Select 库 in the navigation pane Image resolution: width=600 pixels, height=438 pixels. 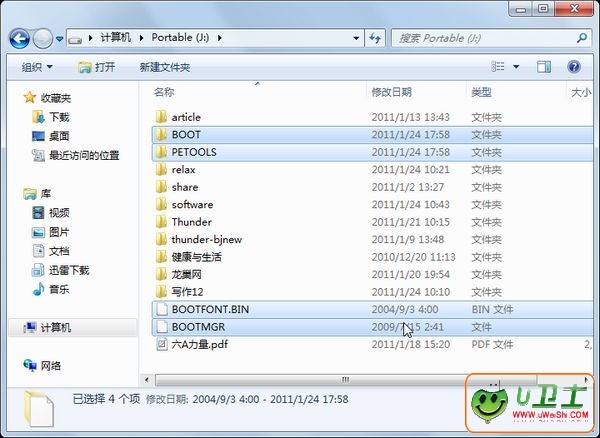[x=37, y=194]
